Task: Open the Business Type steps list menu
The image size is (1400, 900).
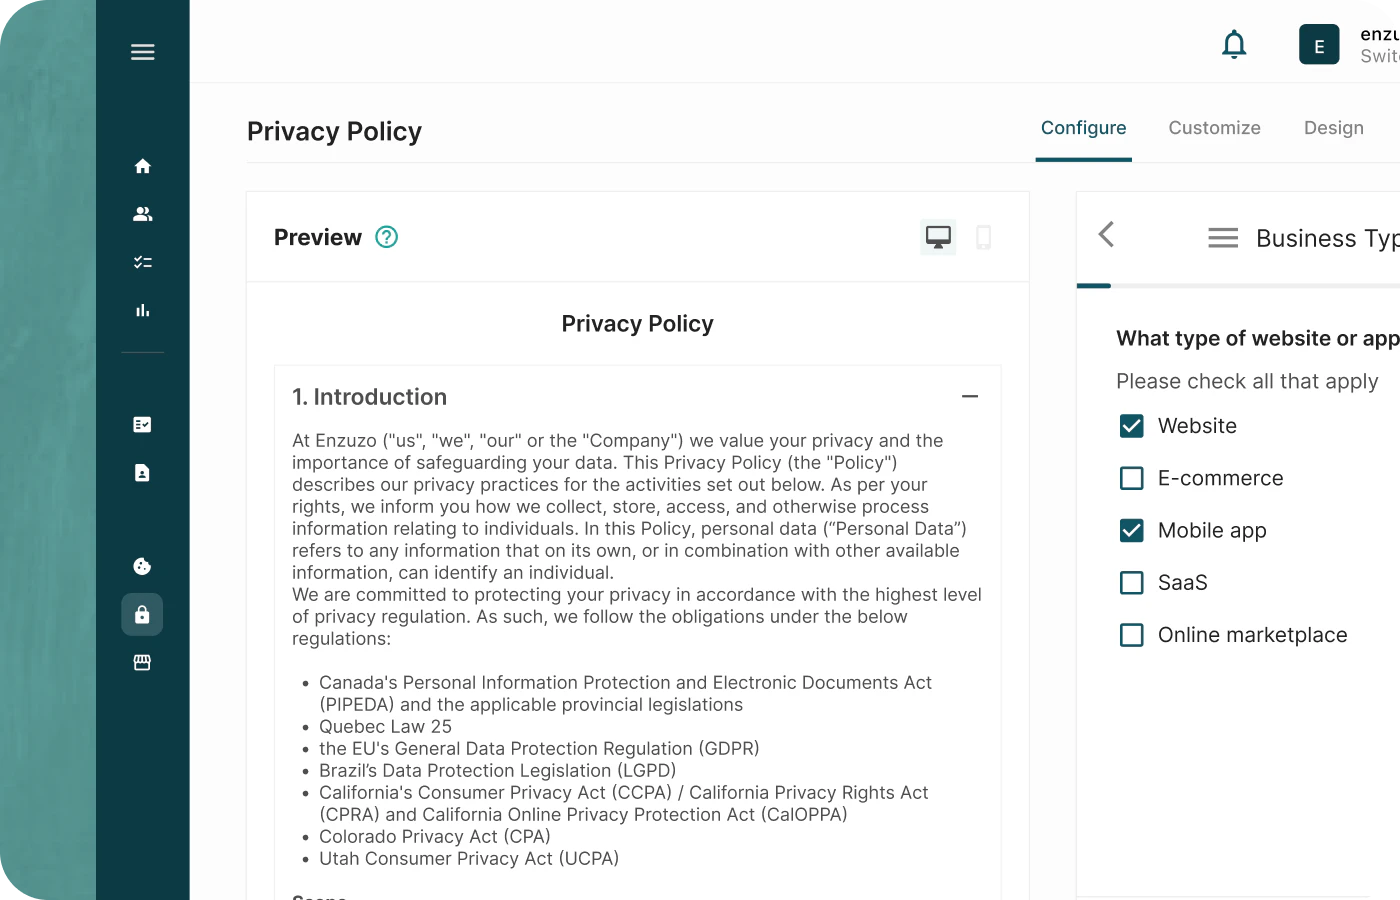Action: [1222, 238]
